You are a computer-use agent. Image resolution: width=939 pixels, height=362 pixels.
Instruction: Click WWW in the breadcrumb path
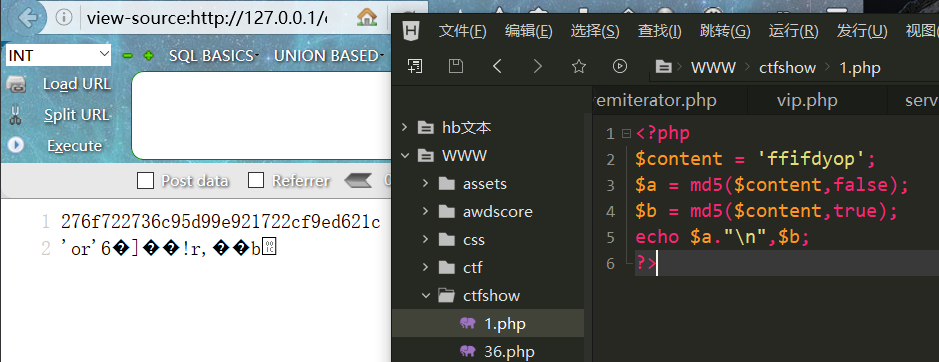[x=713, y=68]
